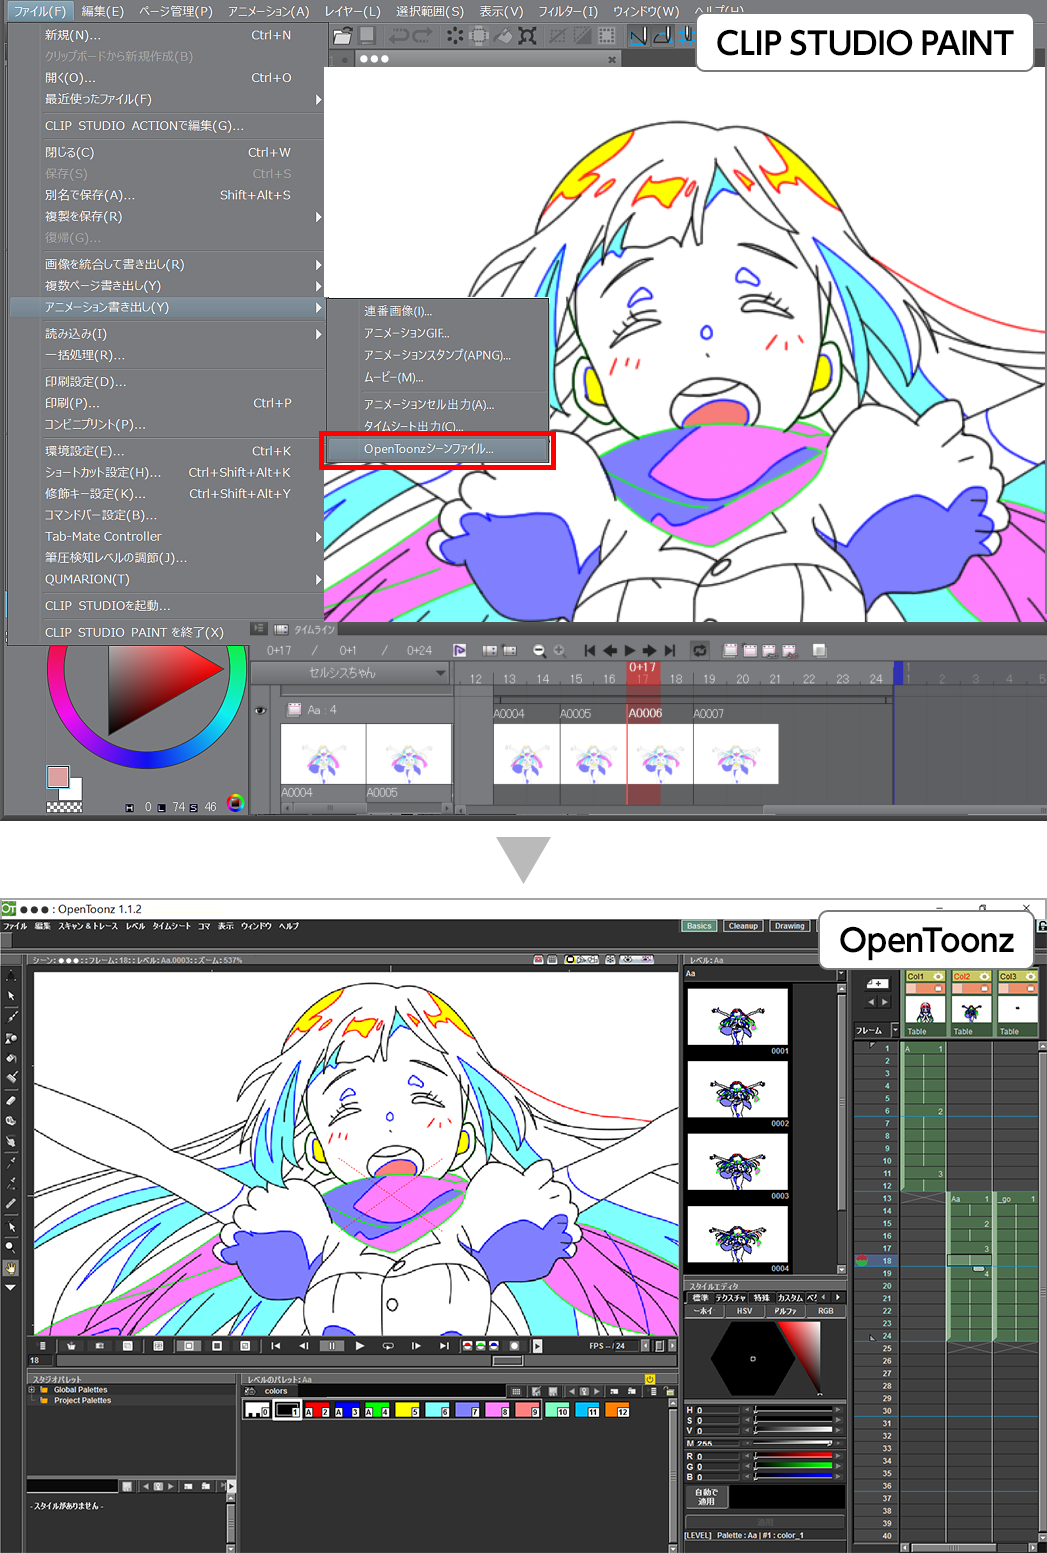Step to previous frame in Clip Studio timeline
1047x1553 pixels.
coord(610,650)
